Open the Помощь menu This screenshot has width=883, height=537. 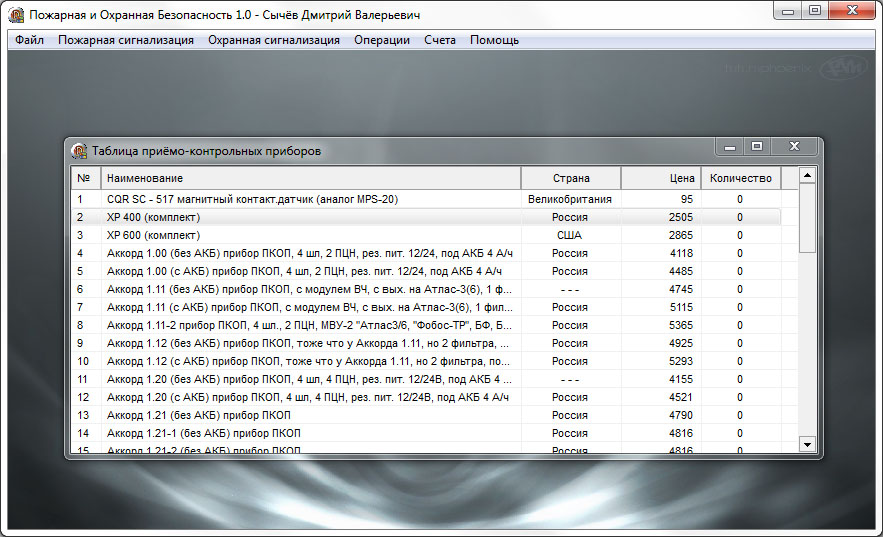(494, 40)
